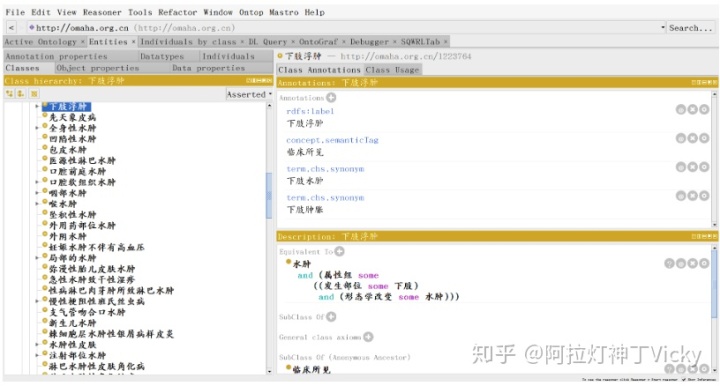Explain the Equivalent To axiom with ? icon
Image resolution: width=720 pixels, height=386 pixels.
tap(669, 263)
